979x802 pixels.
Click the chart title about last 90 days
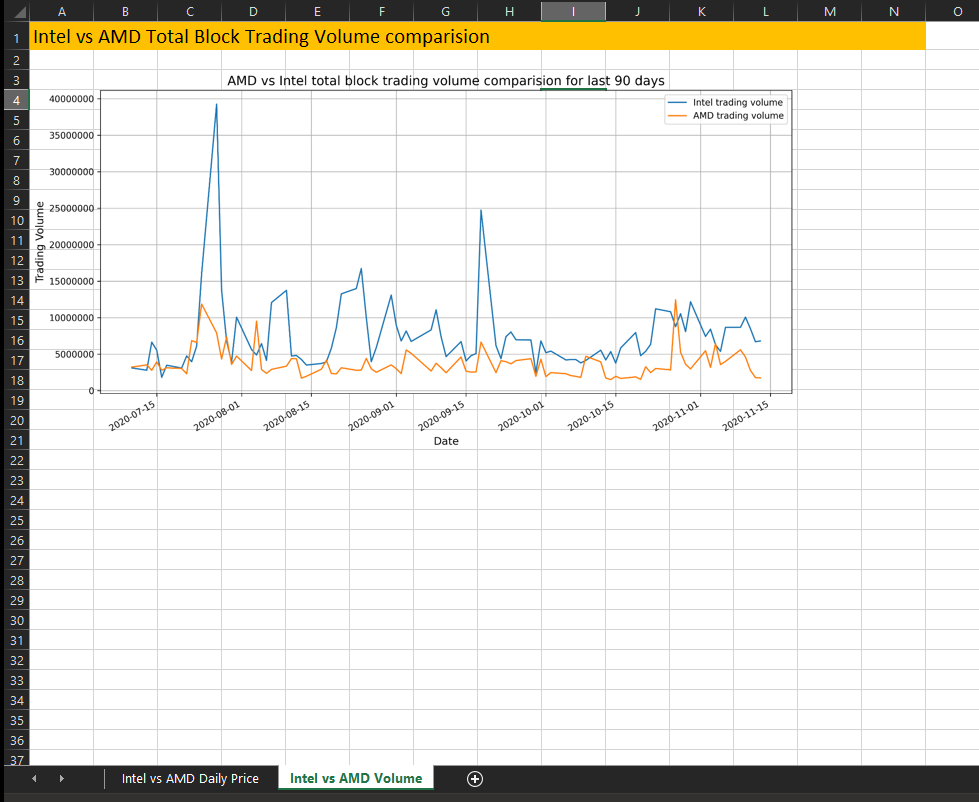446,81
